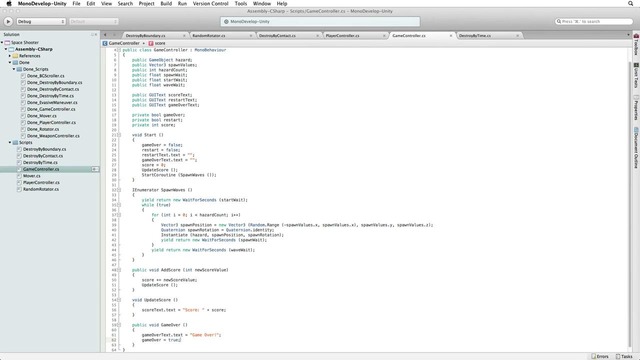Open the Help menu
This screenshot has height=360, width=640.
point(282,3)
